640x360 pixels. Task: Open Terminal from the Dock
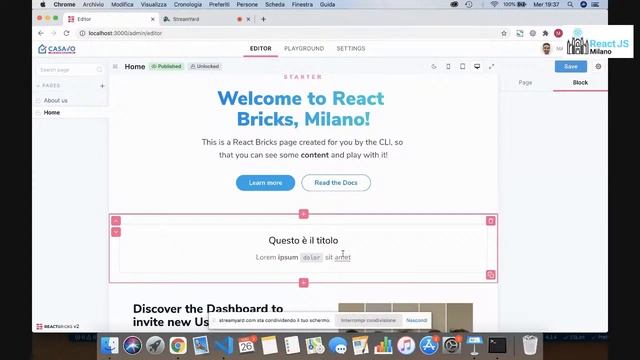pos(498,346)
